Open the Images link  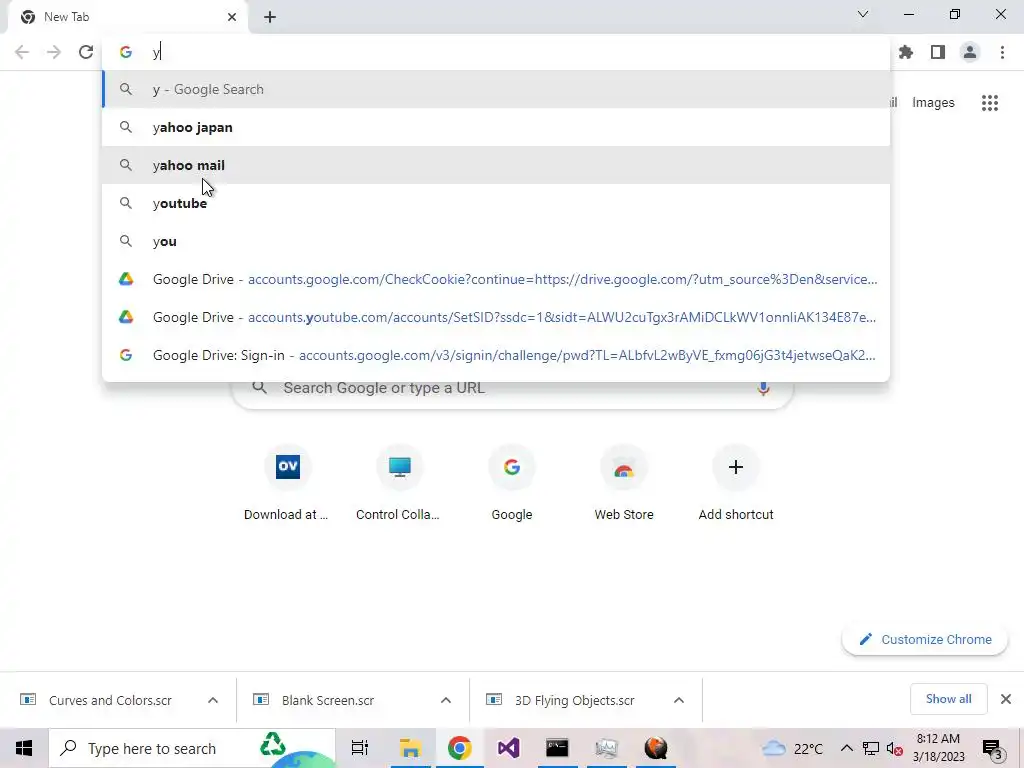[933, 103]
